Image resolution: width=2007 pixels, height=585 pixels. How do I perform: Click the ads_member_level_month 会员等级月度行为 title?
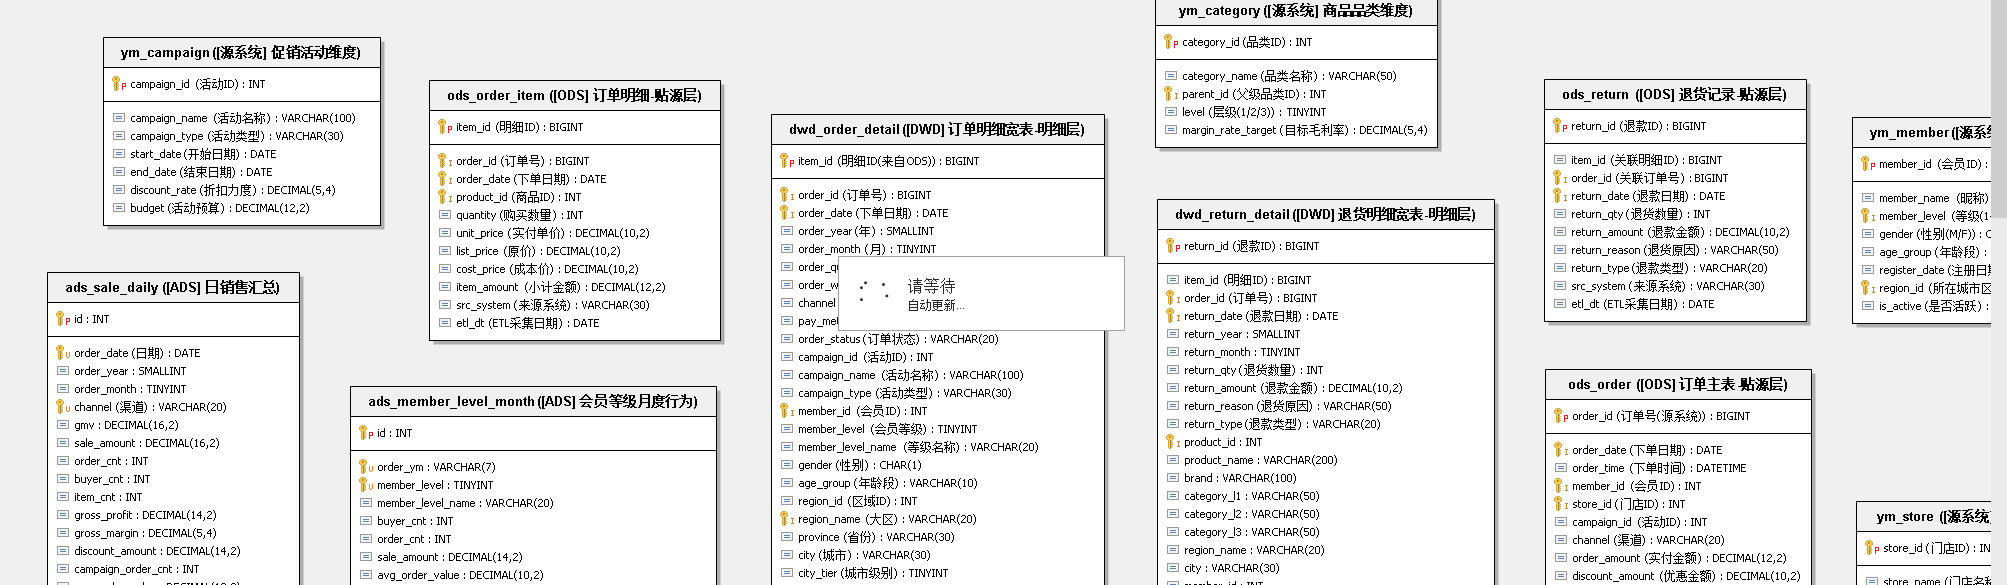pyautogui.click(x=533, y=402)
